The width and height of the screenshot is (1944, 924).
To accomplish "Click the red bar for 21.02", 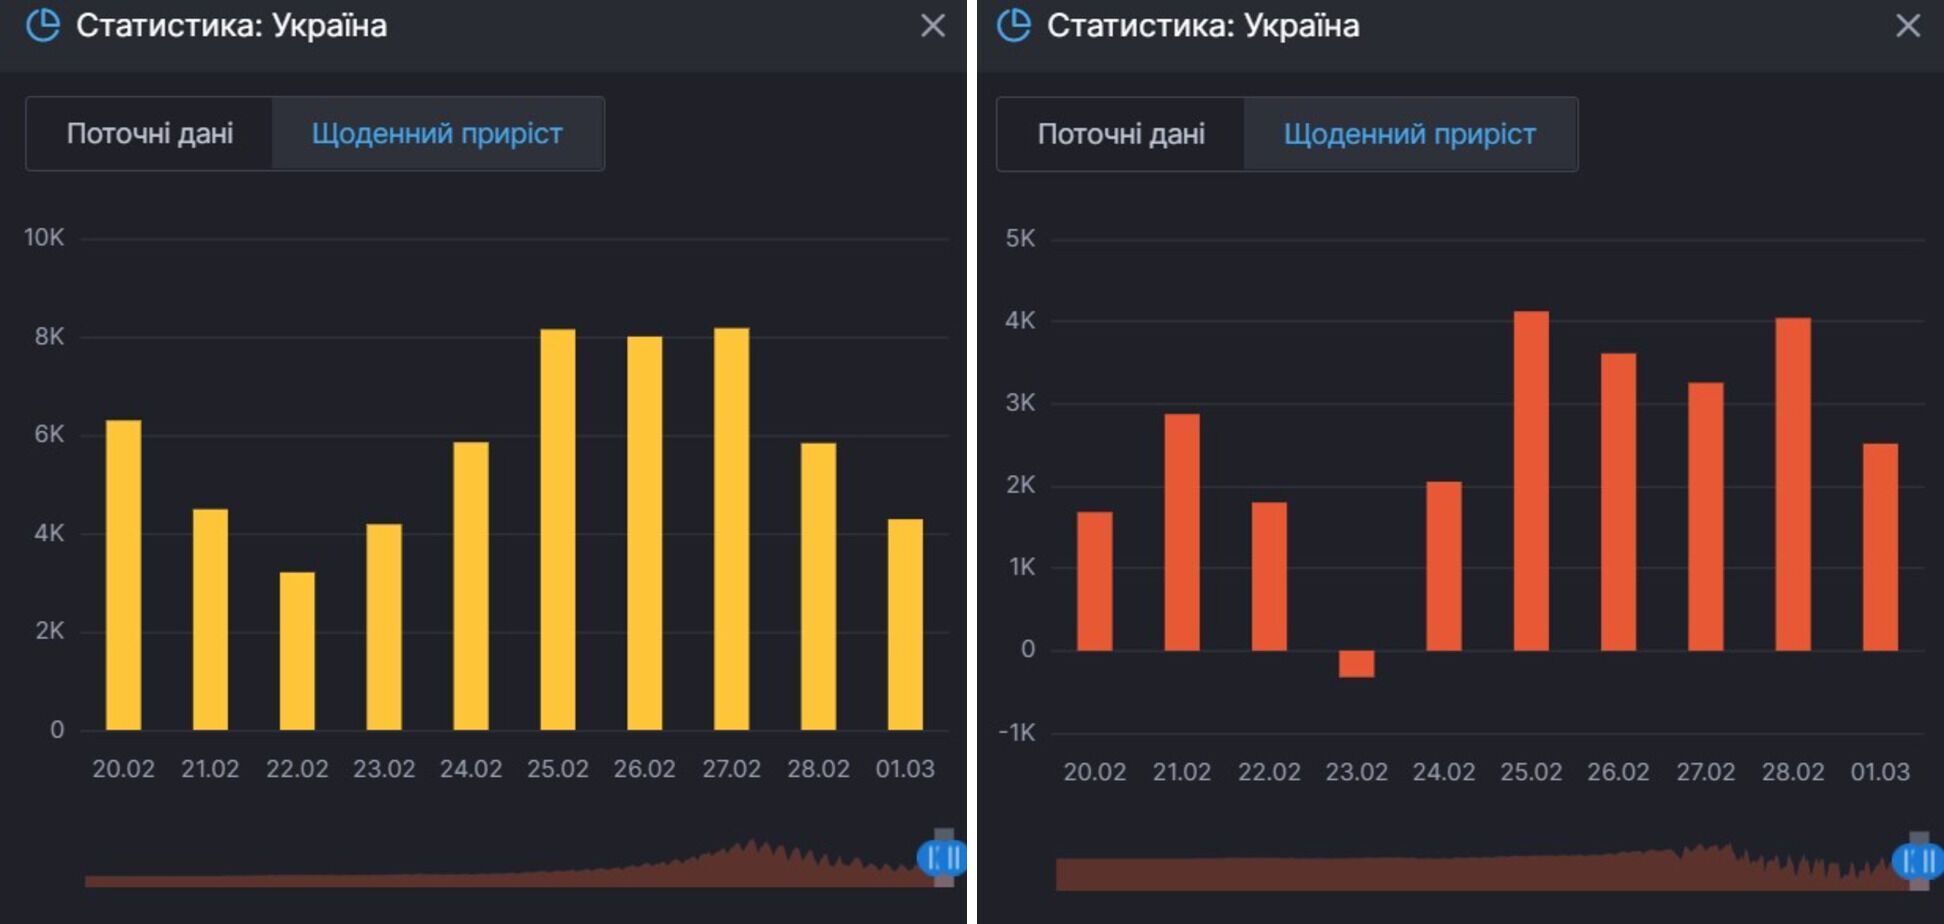I will (1181, 532).
